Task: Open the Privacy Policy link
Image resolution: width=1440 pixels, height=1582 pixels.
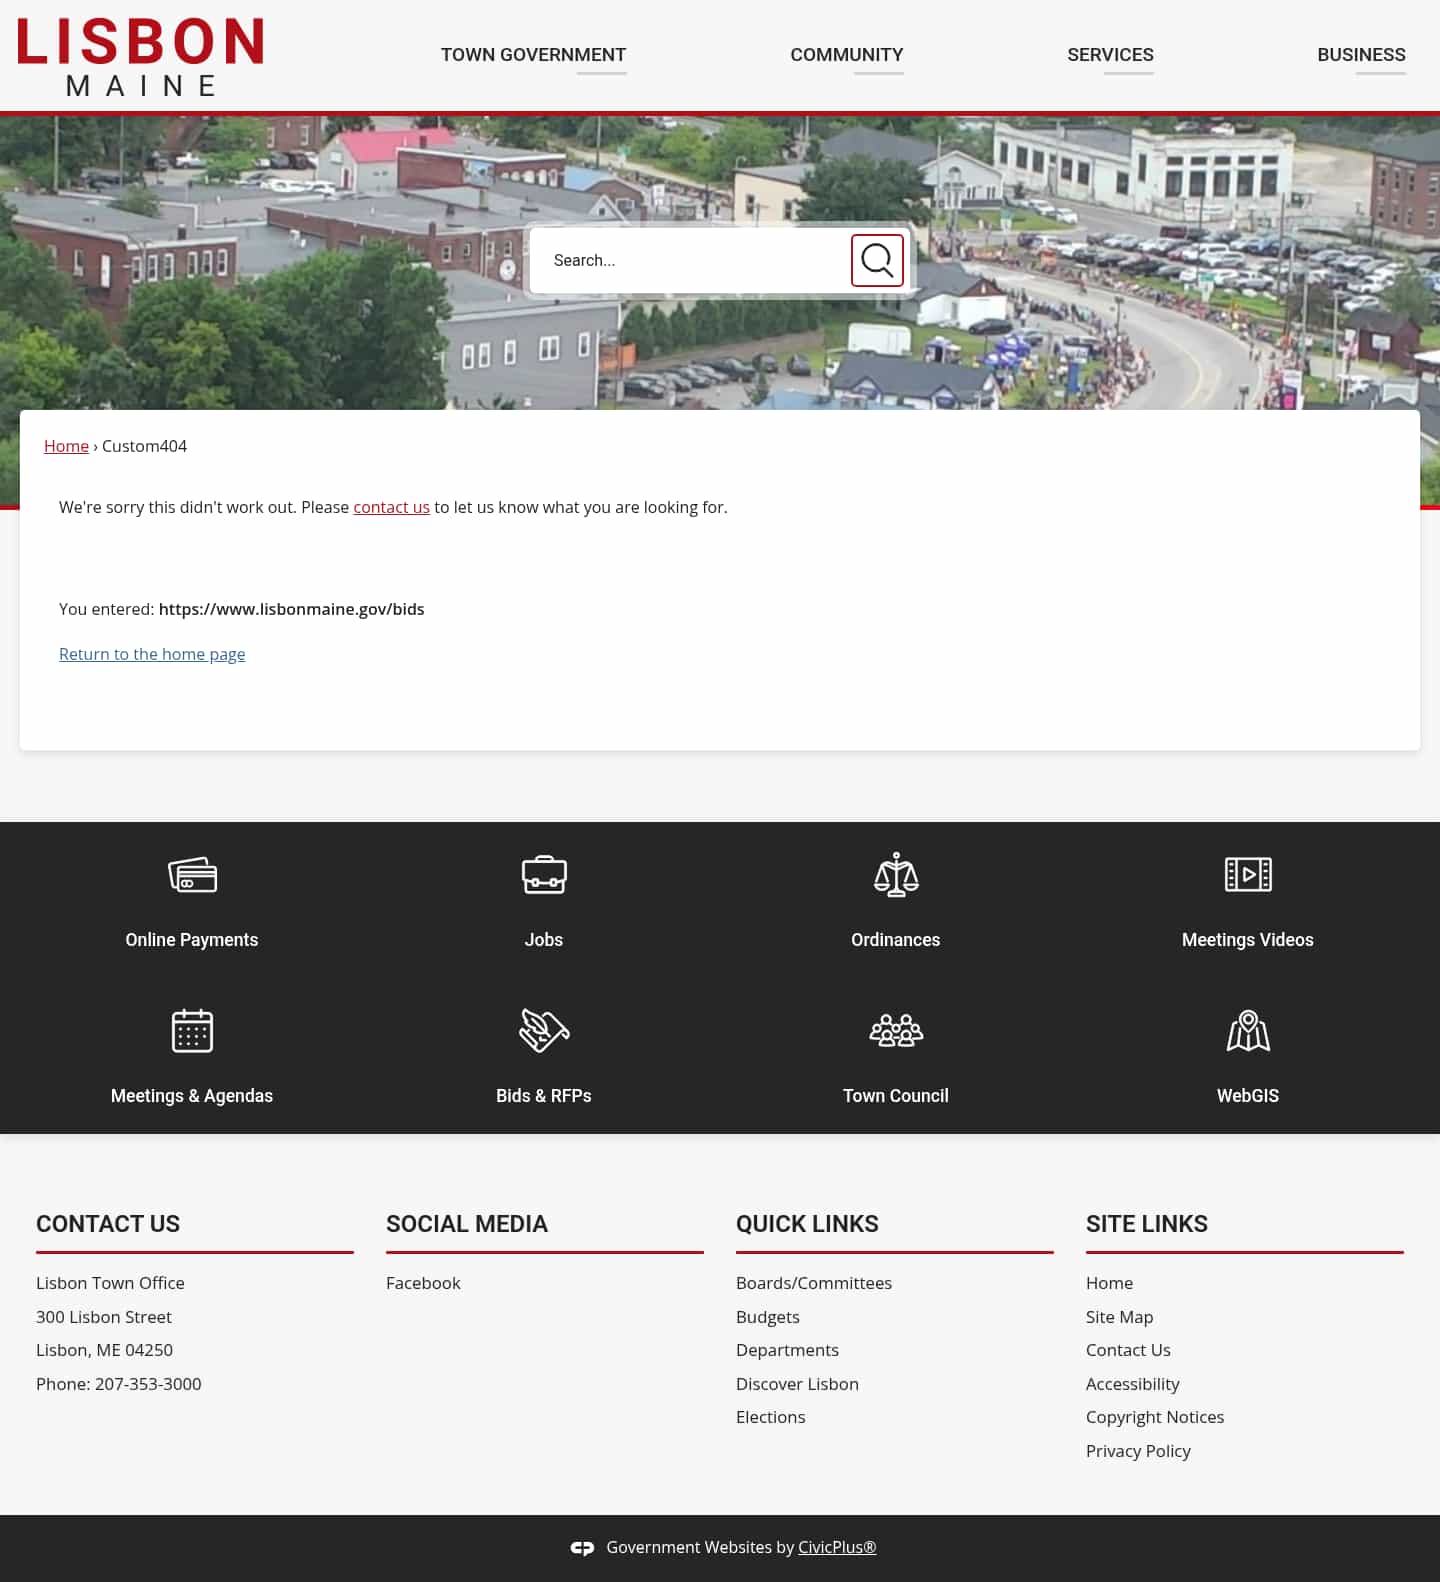Action: [1138, 1451]
